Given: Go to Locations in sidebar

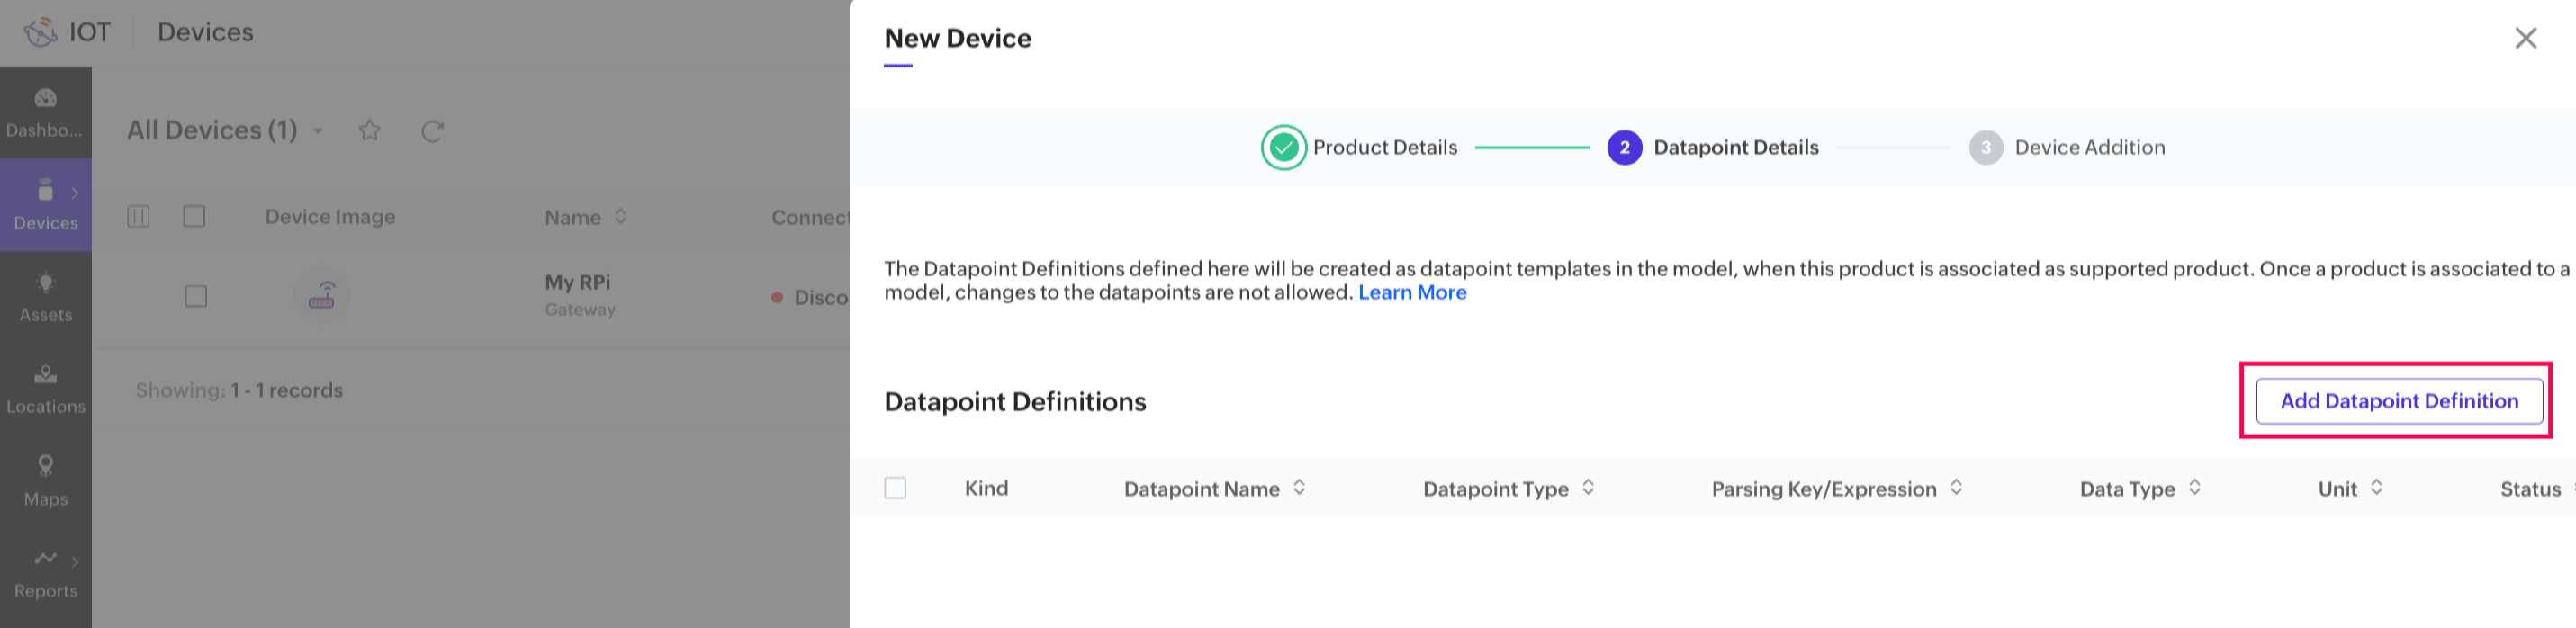Looking at the screenshot, I should click(x=45, y=388).
